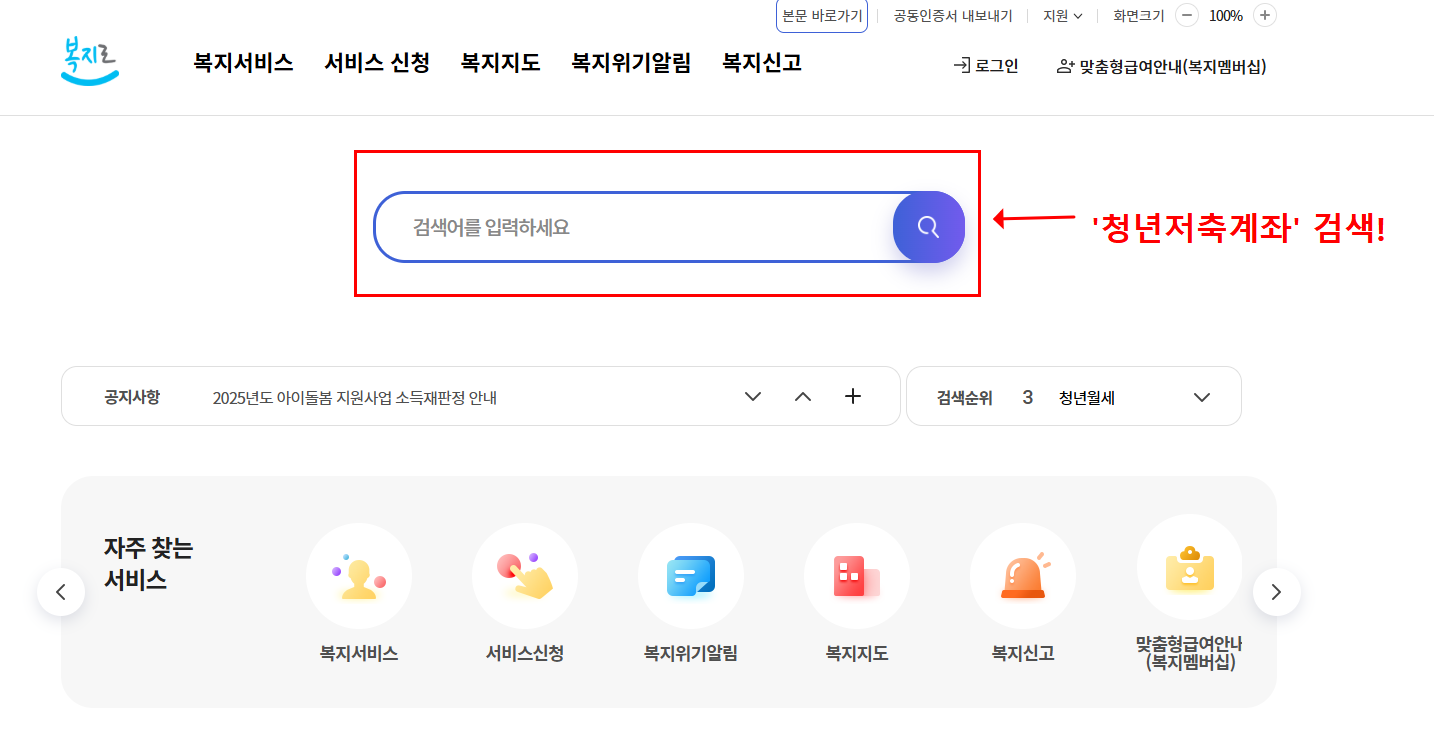Select the 복지지도 building icon
This screenshot has width=1434, height=756.
(x=856, y=575)
